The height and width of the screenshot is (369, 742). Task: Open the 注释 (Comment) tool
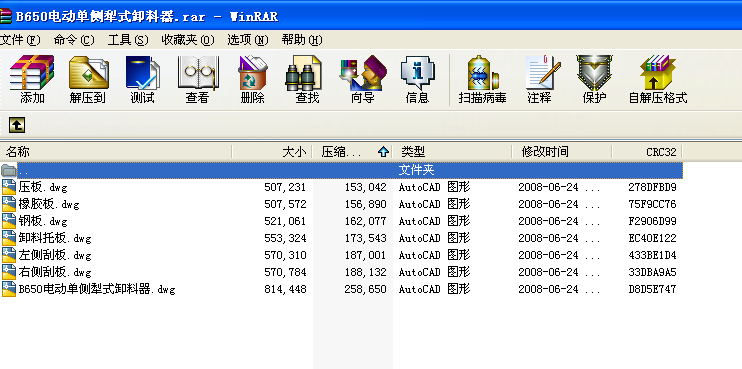[x=543, y=72]
